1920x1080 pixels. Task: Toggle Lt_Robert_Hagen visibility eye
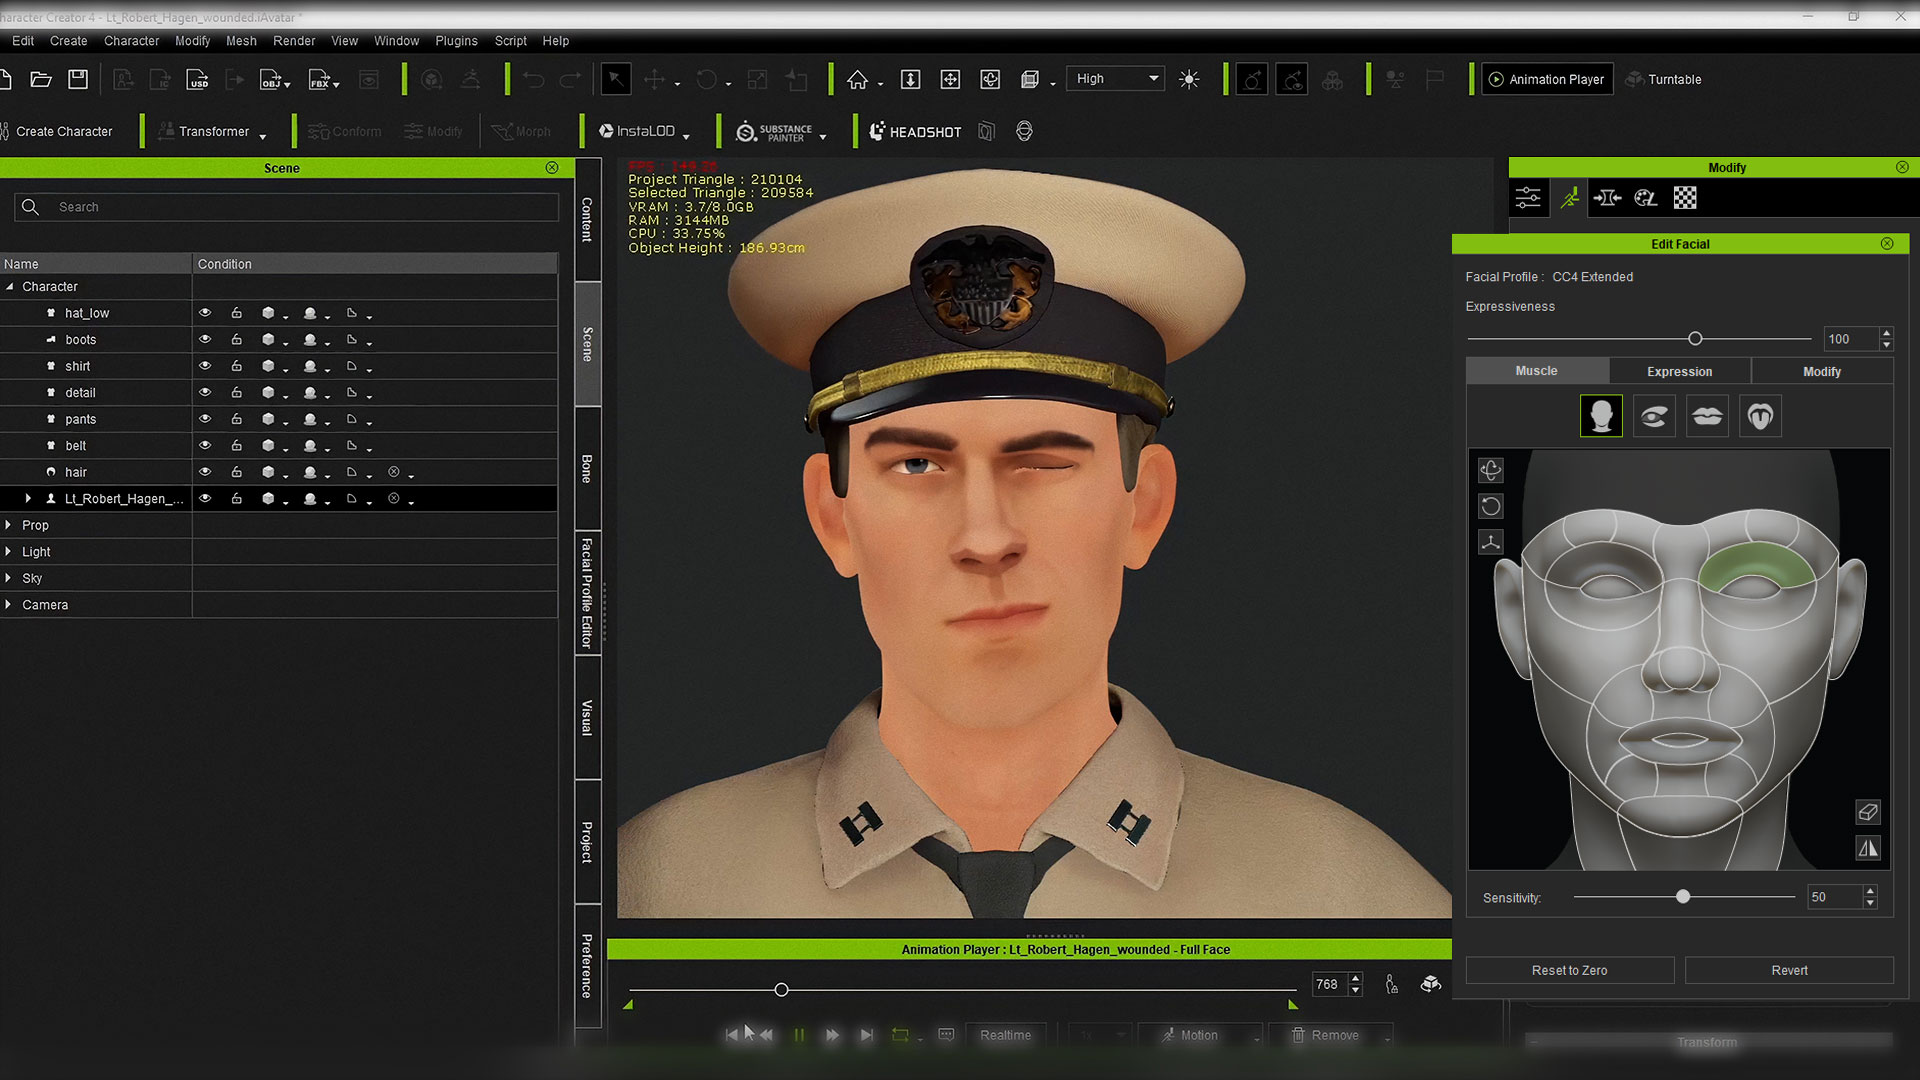tap(205, 498)
